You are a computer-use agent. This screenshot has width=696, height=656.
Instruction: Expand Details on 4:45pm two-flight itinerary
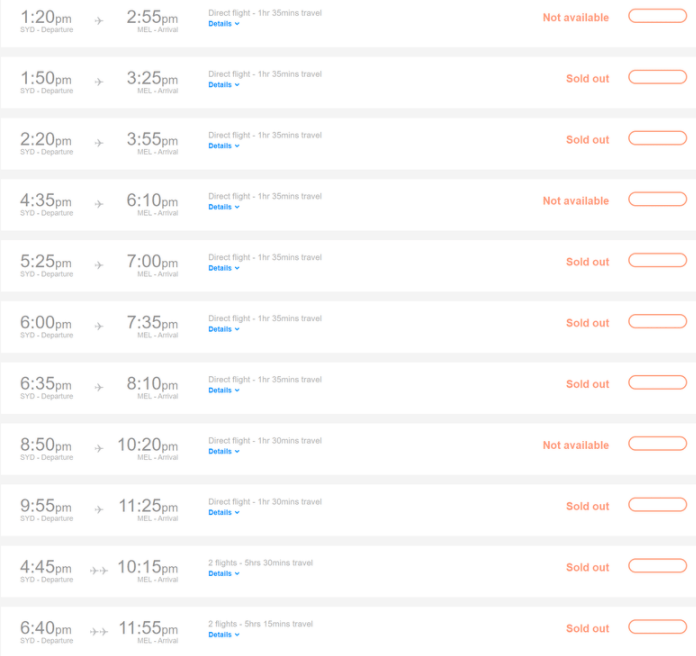224,574
